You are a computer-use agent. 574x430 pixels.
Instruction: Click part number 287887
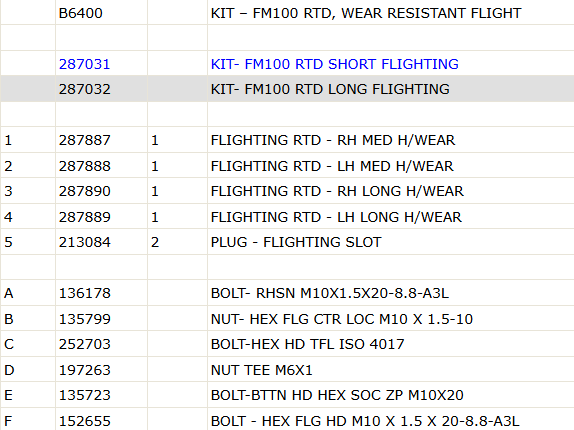coord(85,140)
